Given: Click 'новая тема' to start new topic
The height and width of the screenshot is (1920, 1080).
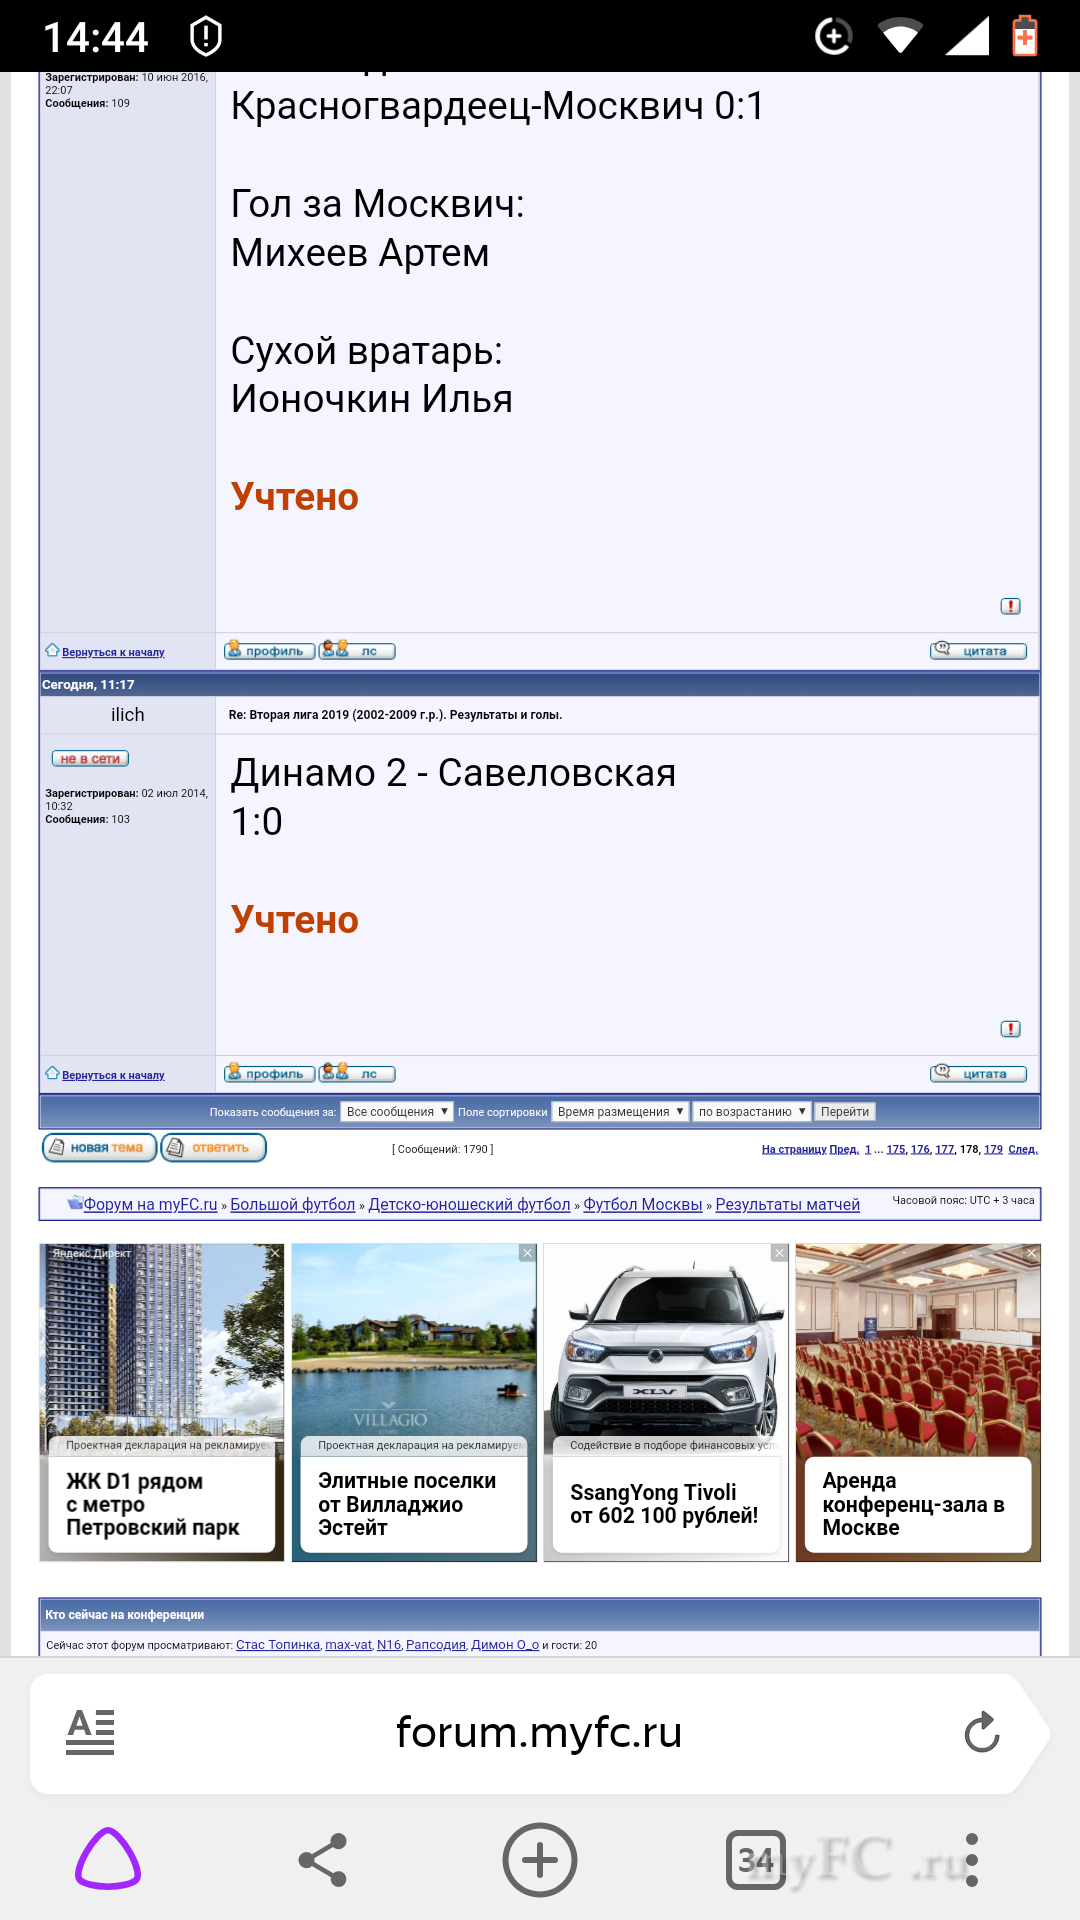Looking at the screenshot, I should [99, 1148].
